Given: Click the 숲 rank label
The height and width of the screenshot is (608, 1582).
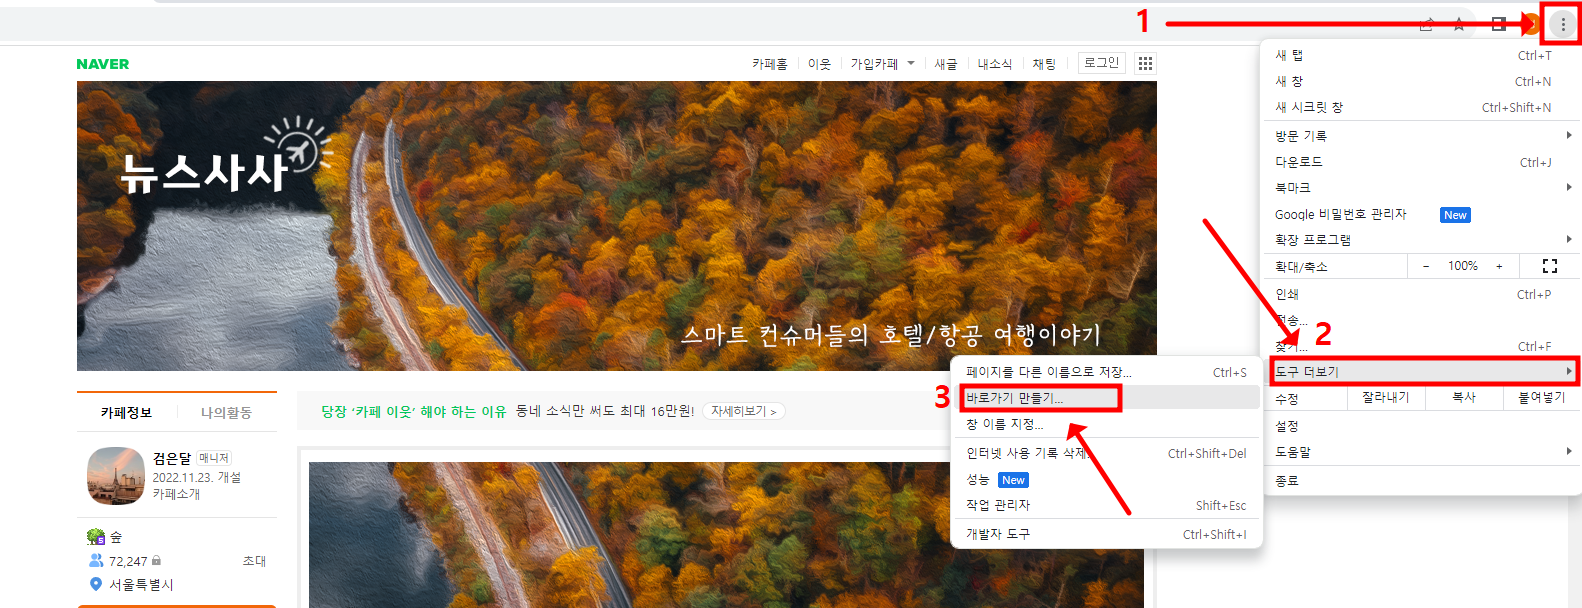Looking at the screenshot, I should 115,537.
